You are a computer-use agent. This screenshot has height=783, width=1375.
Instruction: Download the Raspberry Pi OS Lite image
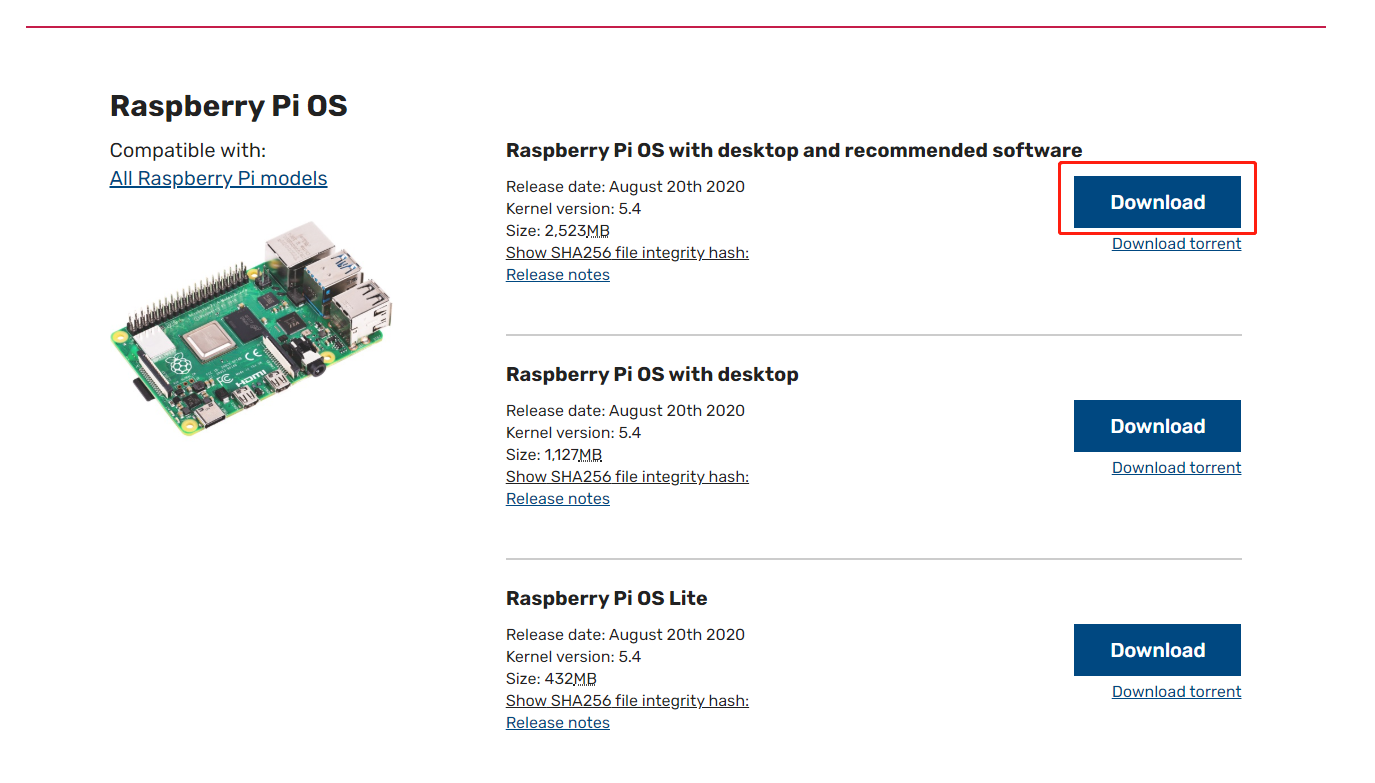(1157, 650)
